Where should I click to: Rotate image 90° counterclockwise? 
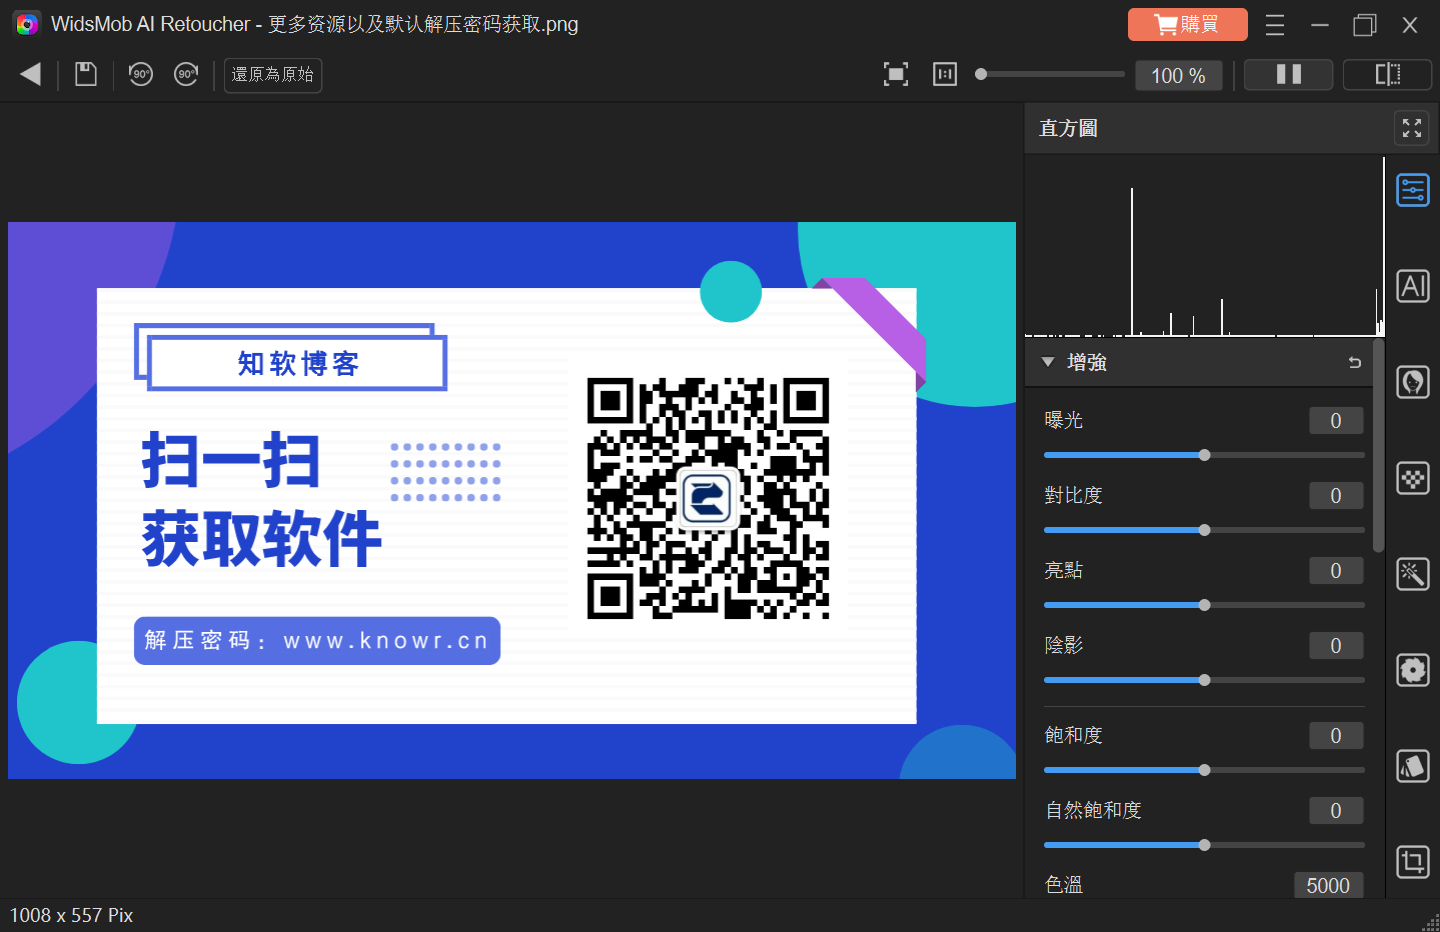141,74
